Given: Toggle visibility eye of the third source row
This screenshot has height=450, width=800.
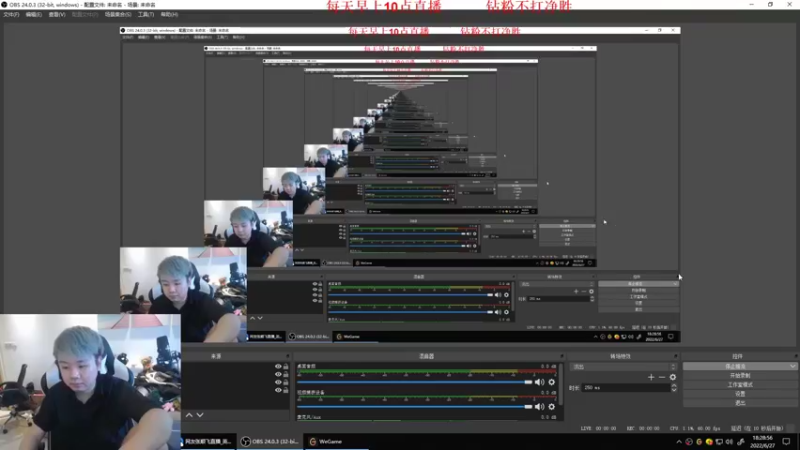Looking at the screenshot, I should [x=278, y=382].
